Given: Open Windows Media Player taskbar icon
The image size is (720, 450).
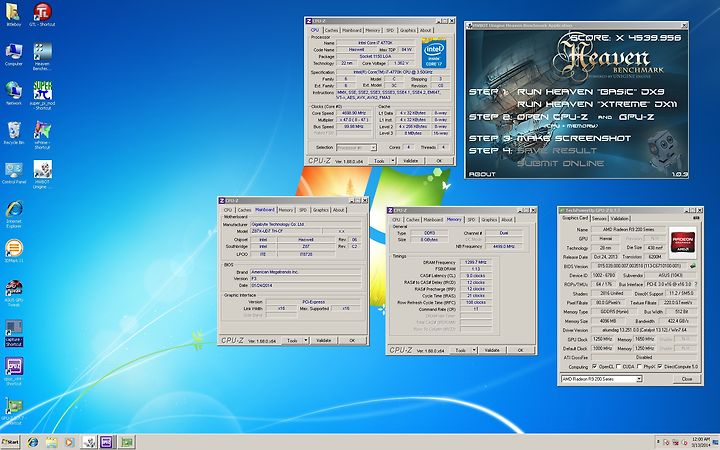Looking at the screenshot, I should click(x=69, y=442).
